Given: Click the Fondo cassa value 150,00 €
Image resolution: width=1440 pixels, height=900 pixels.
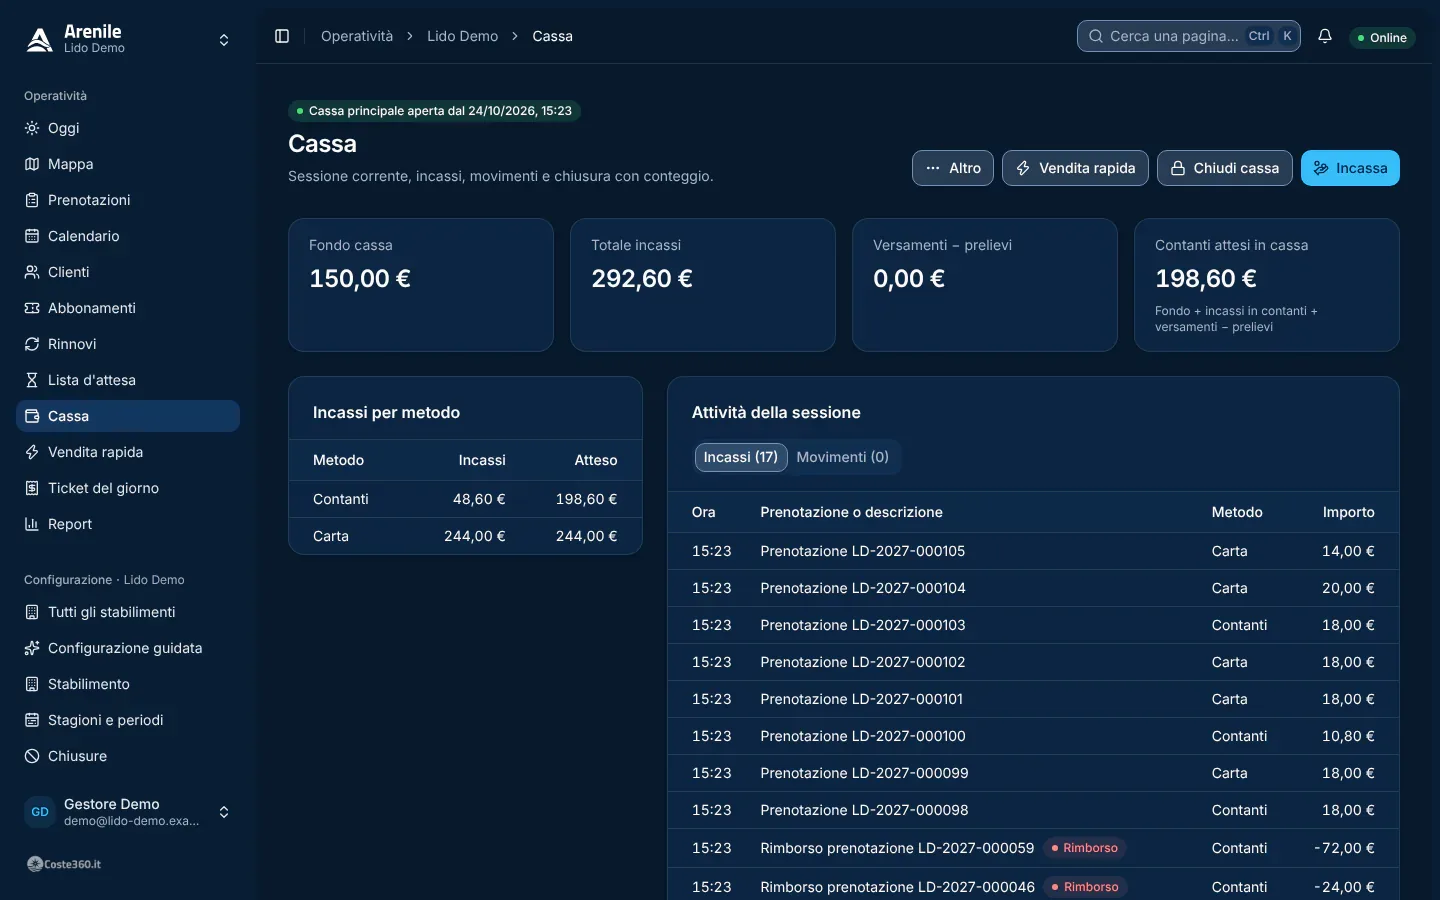Looking at the screenshot, I should [360, 278].
